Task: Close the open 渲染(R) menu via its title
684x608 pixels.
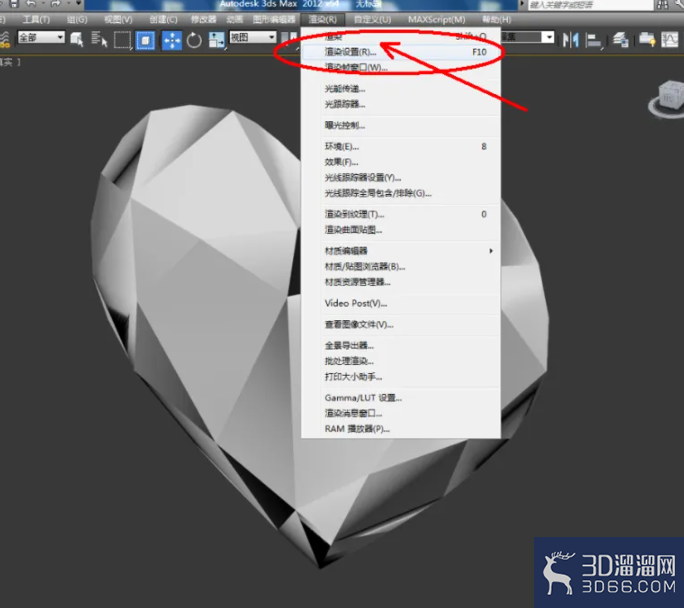Action: tap(322, 20)
